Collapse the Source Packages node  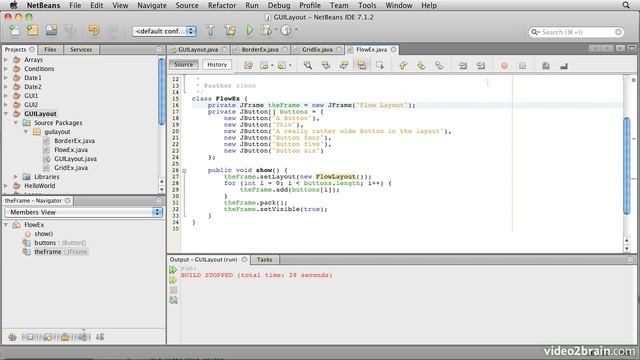(16, 122)
